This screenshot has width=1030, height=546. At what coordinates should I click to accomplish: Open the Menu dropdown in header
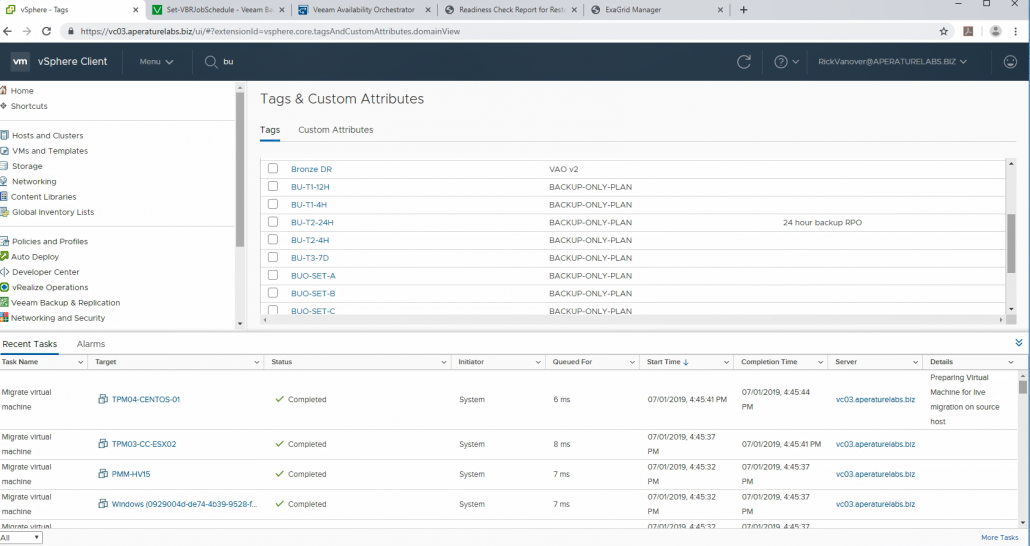coord(156,62)
